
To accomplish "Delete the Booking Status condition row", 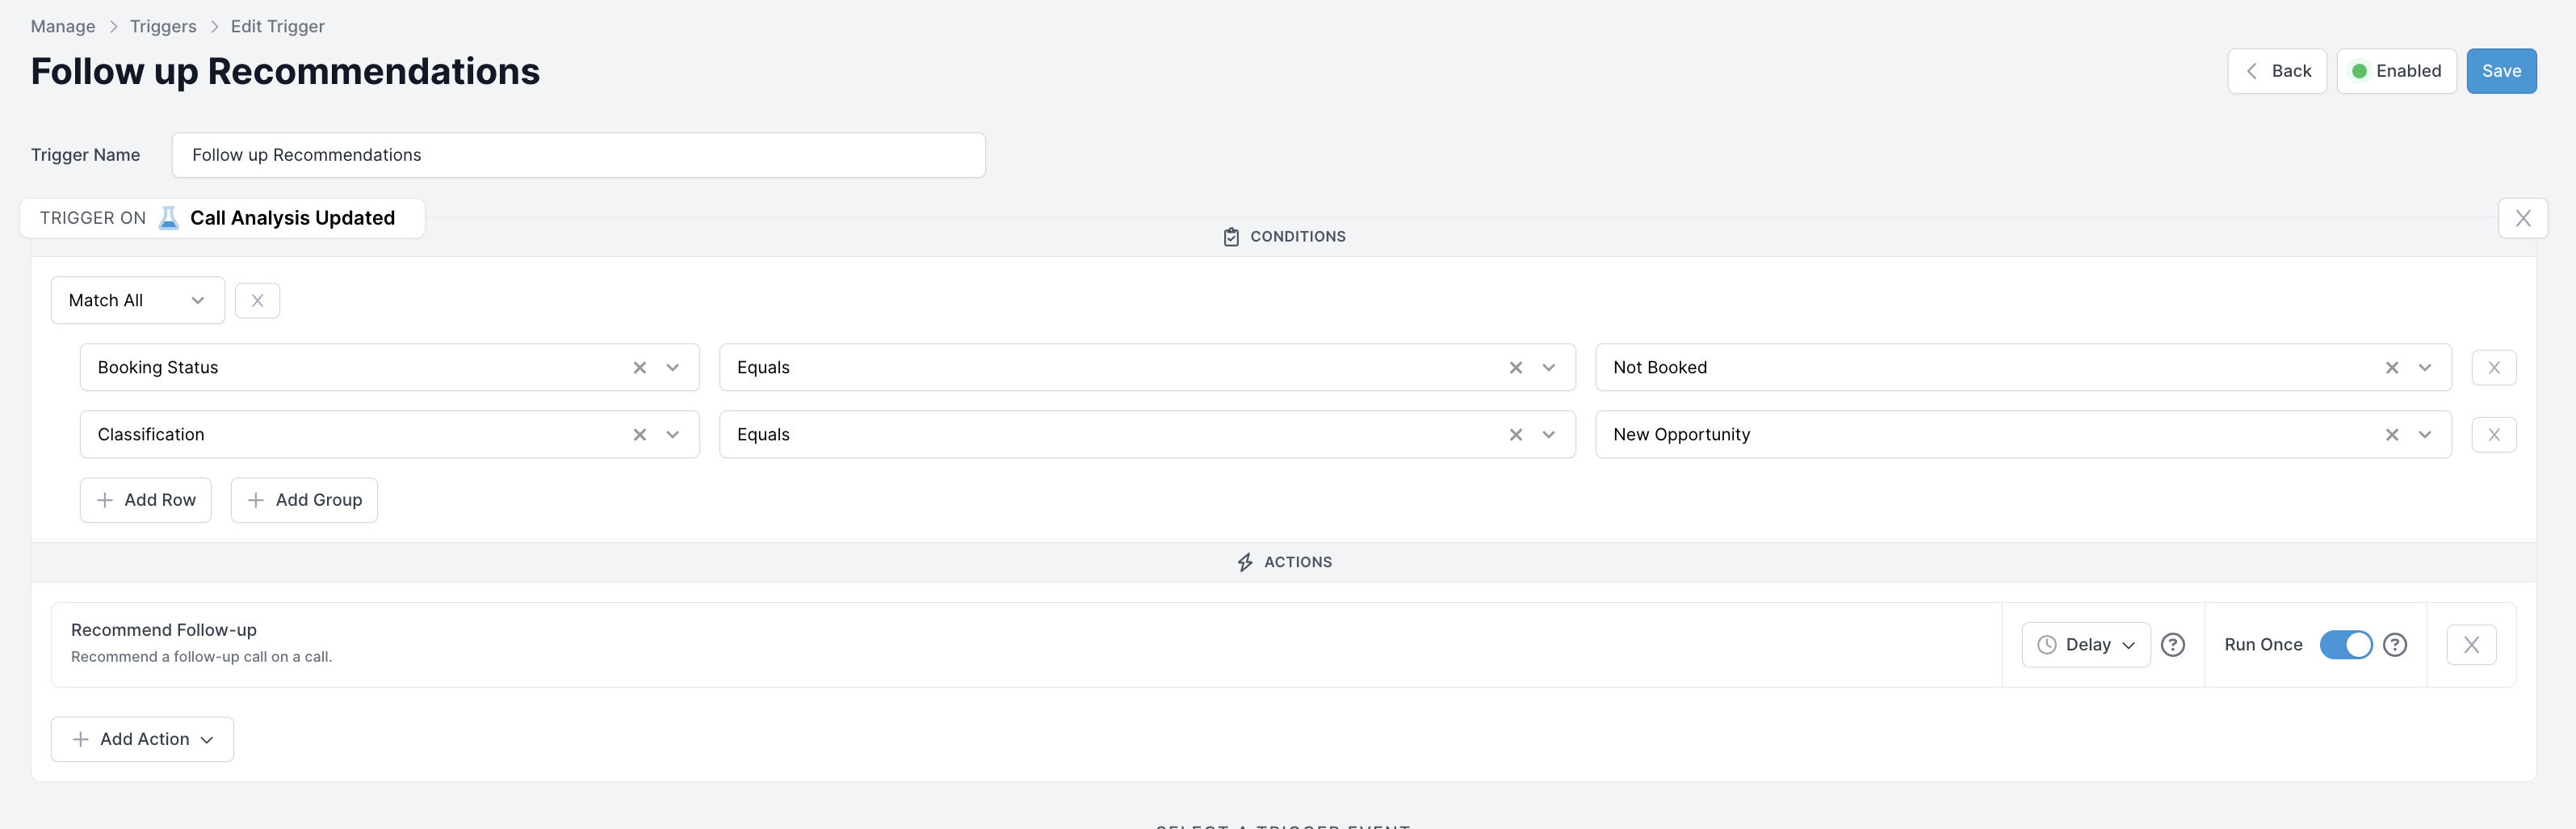I will [2494, 367].
